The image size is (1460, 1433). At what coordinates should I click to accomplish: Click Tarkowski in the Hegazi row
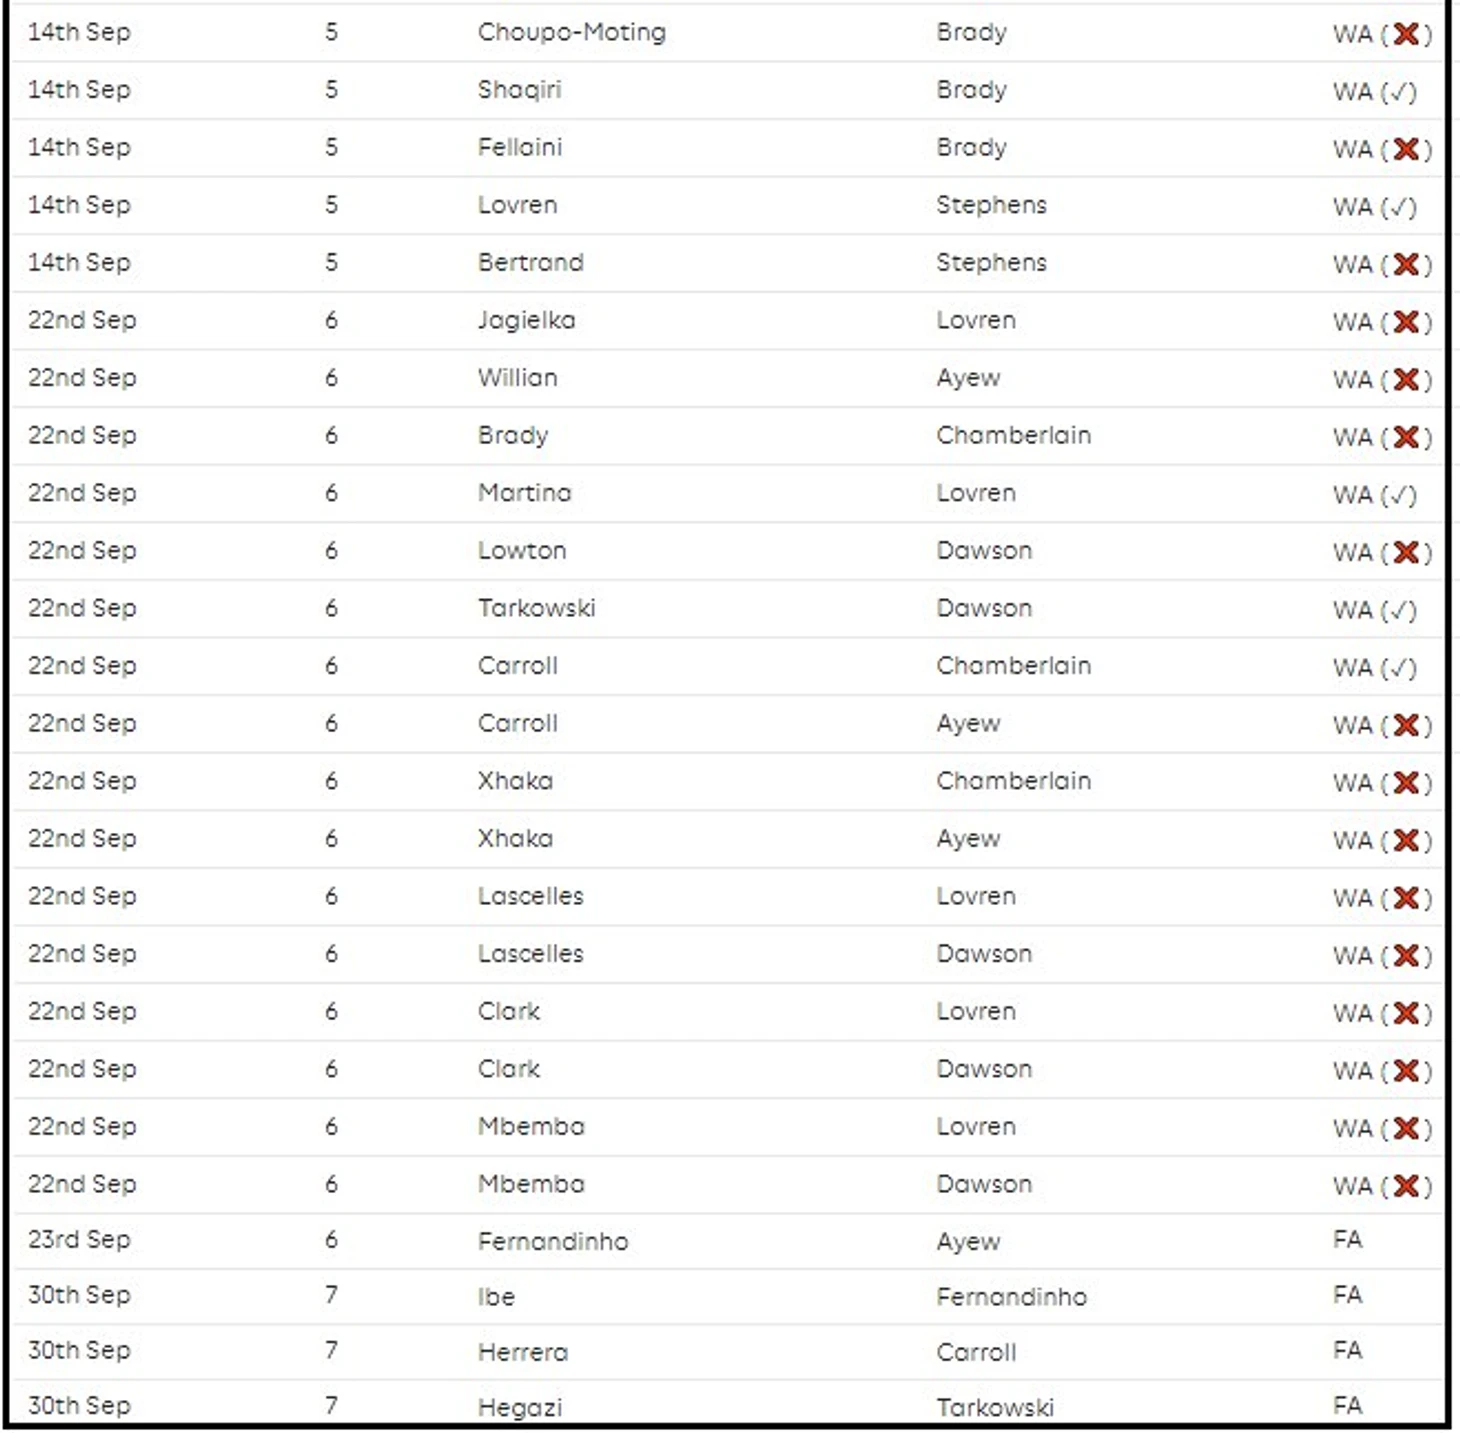[995, 1407]
